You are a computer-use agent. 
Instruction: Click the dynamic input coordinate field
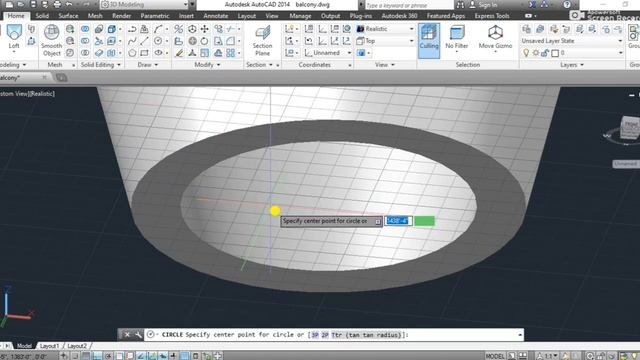[398, 221]
